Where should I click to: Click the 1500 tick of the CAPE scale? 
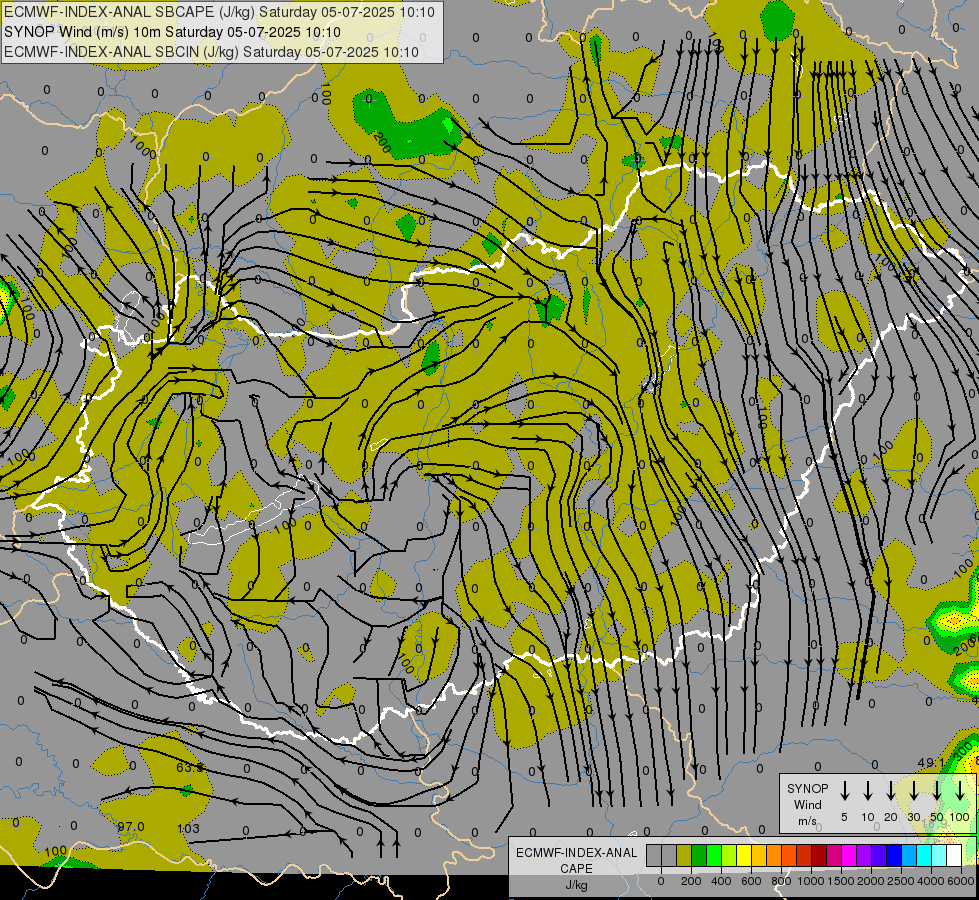click(x=841, y=881)
